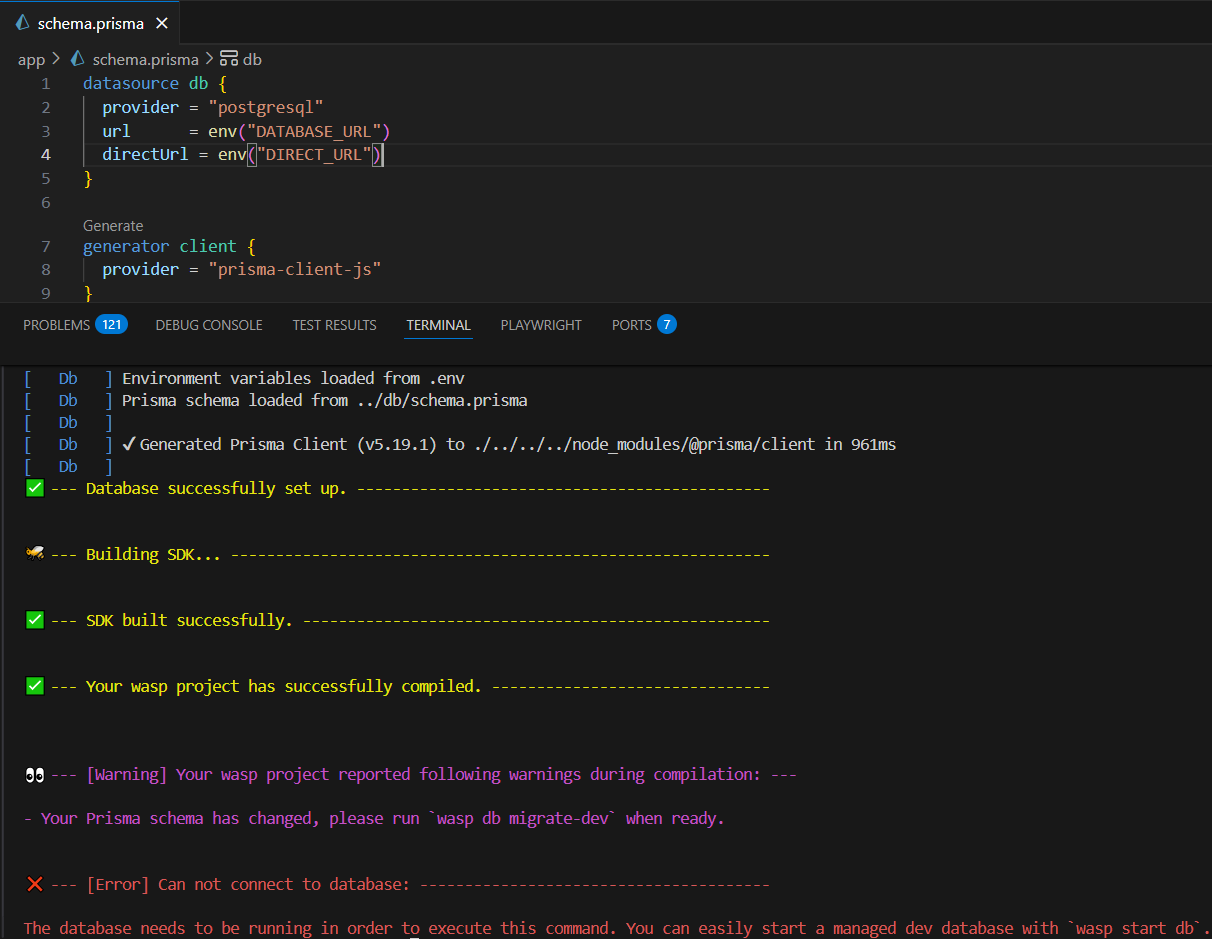1212x939 pixels.
Task: Click the db symbol icon in the breadcrumb
Action: [x=229, y=59]
